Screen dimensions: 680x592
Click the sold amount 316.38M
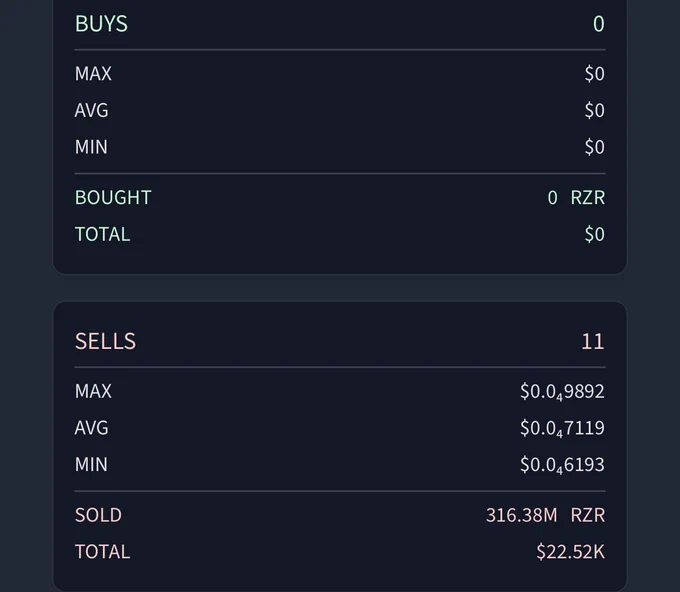[521, 515]
